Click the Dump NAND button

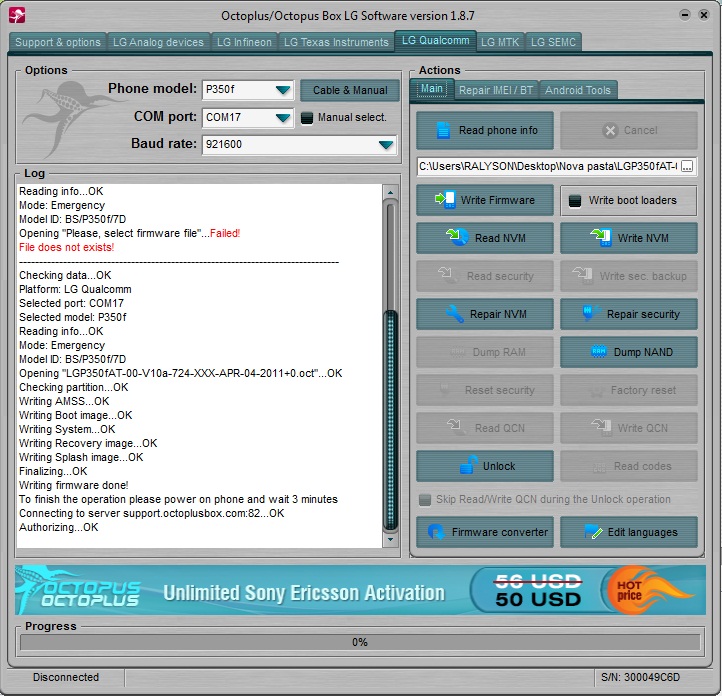629,352
